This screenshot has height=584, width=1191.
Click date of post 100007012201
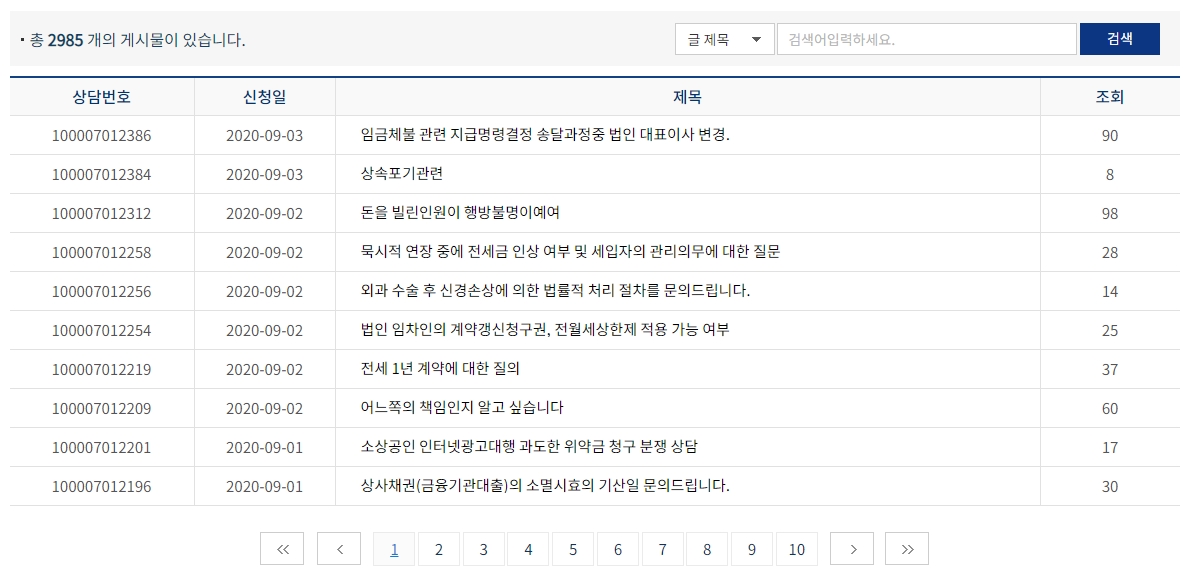[264, 448]
